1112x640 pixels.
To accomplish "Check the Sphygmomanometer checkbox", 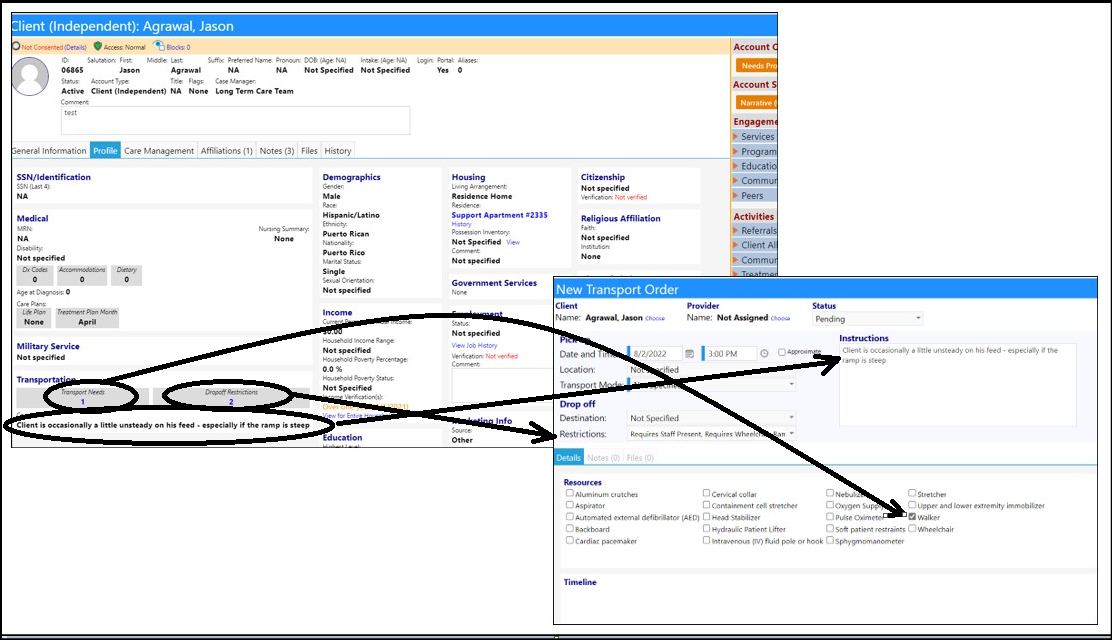I will click(830, 540).
